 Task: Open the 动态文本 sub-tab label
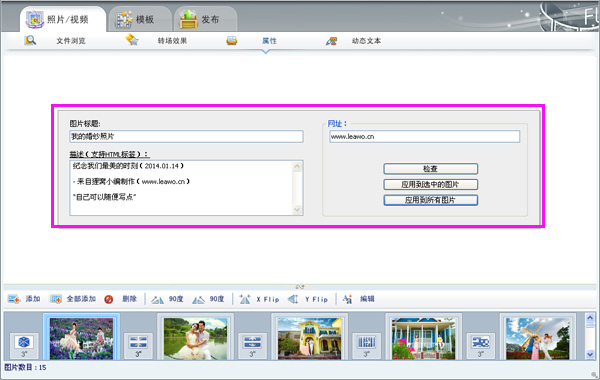coord(366,41)
